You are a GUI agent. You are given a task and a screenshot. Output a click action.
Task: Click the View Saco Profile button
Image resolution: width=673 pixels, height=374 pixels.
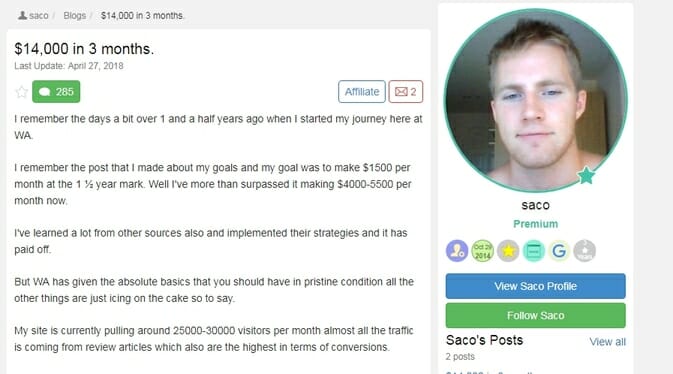click(536, 286)
